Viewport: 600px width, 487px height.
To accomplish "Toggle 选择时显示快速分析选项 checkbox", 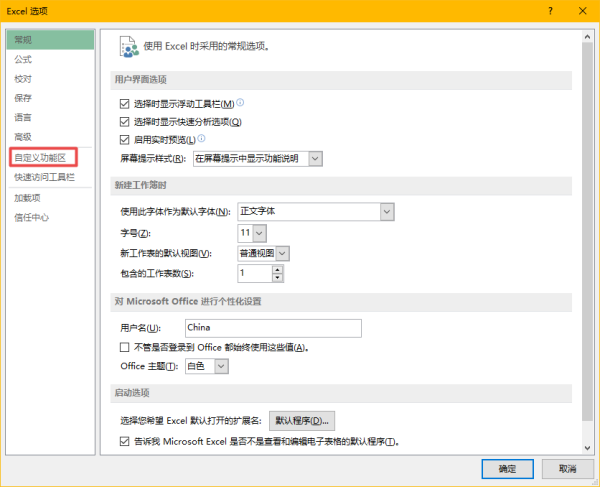I will [124, 122].
